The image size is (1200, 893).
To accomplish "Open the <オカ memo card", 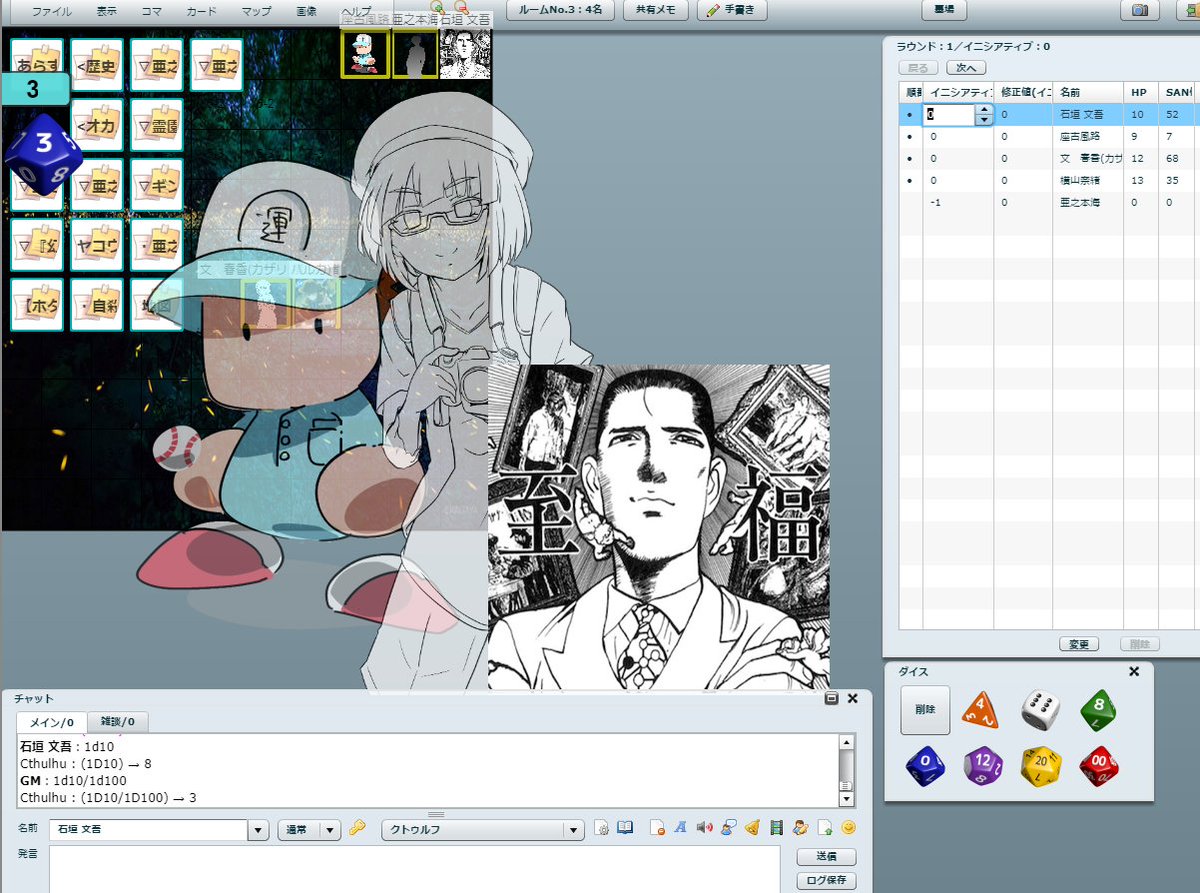I will click(97, 125).
